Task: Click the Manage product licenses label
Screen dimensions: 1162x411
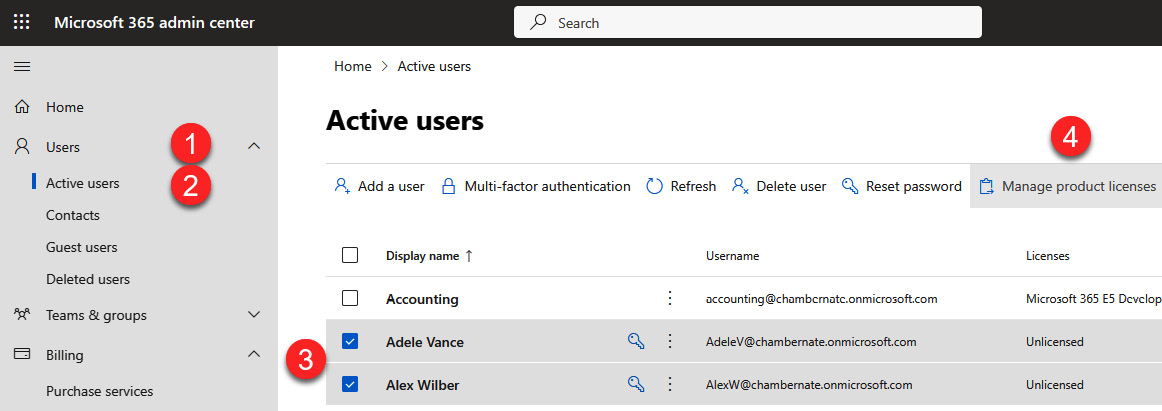Action: [x=1079, y=187]
